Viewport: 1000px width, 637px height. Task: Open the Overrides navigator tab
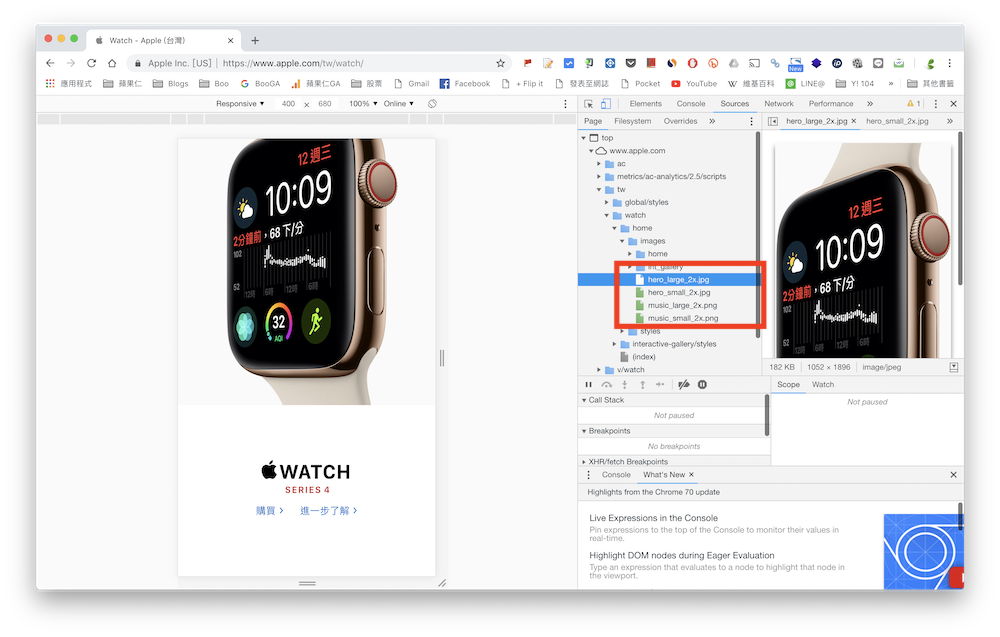[x=680, y=121]
